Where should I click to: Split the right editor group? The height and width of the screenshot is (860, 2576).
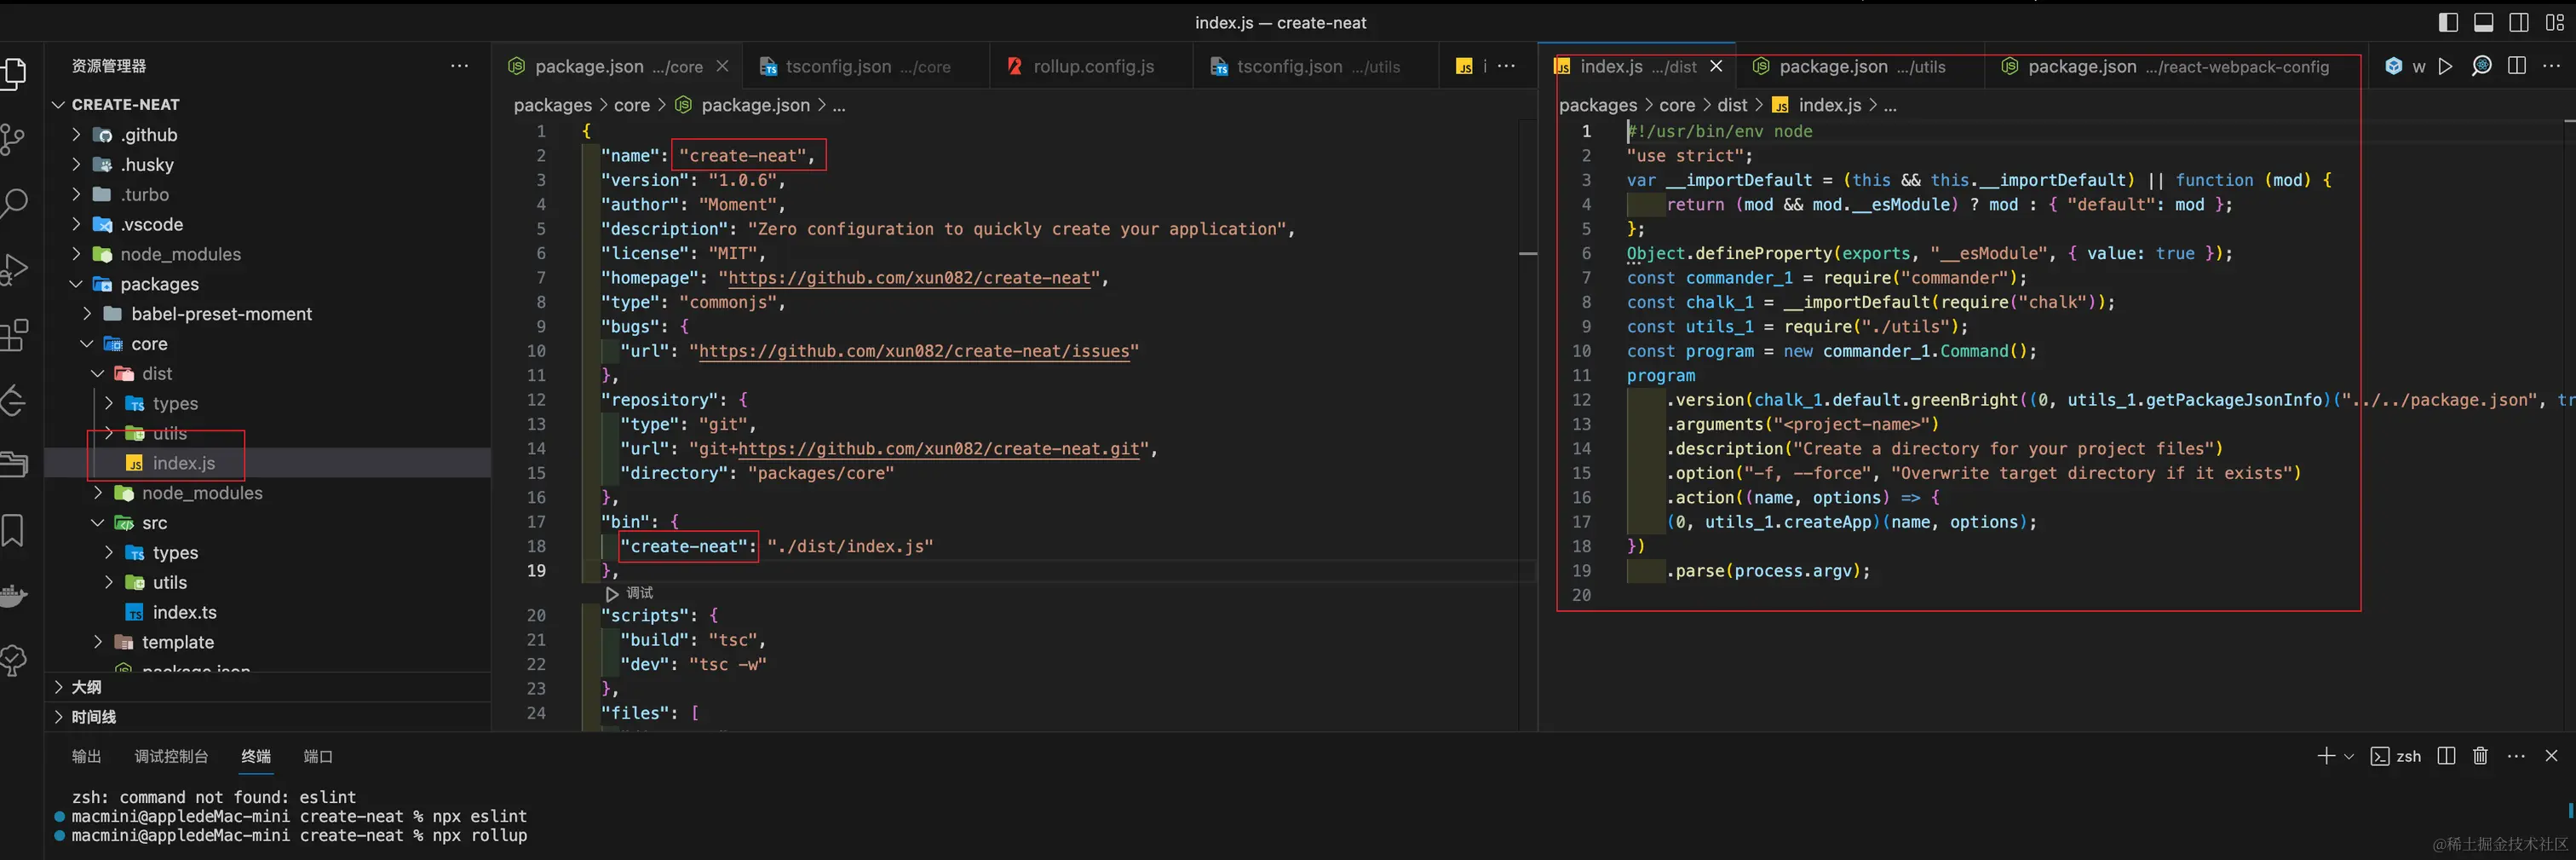click(2517, 66)
